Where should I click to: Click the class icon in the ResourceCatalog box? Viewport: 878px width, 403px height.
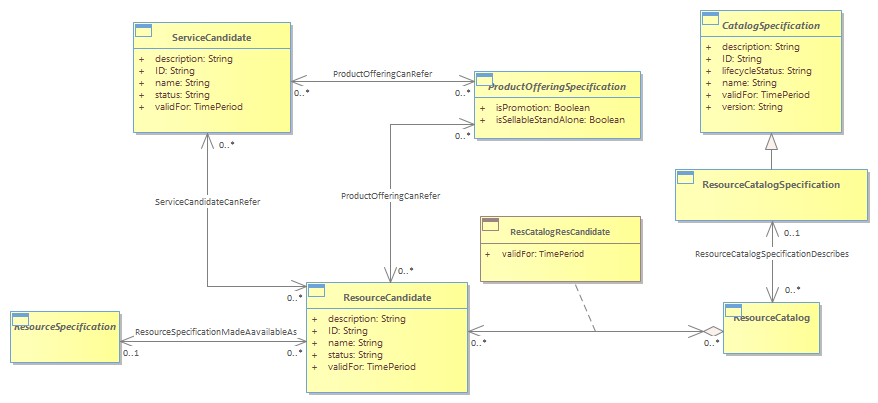coord(734,311)
